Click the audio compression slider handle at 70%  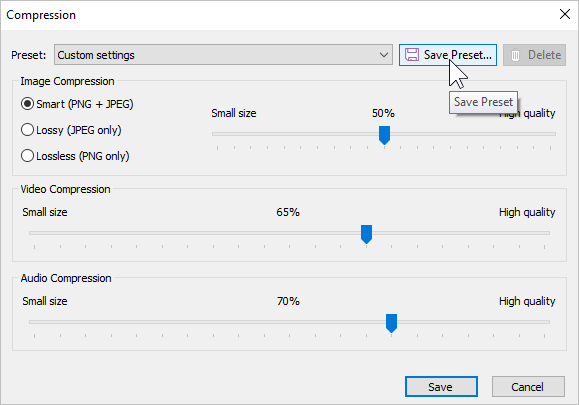click(391, 323)
